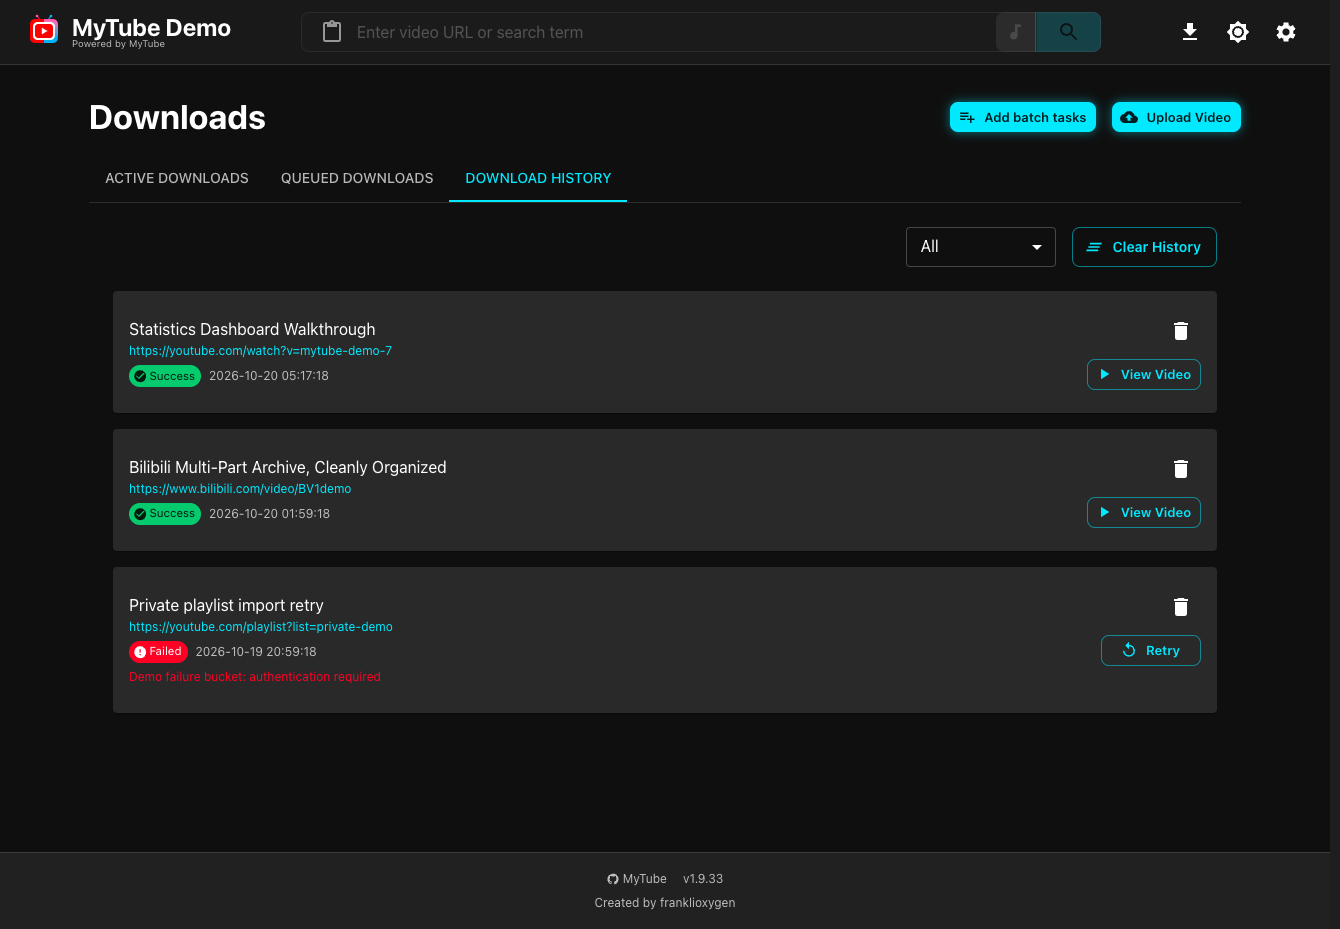
Task: Click the clipboard paste icon in search bar
Action: pyautogui.click(x=332, y=32)
